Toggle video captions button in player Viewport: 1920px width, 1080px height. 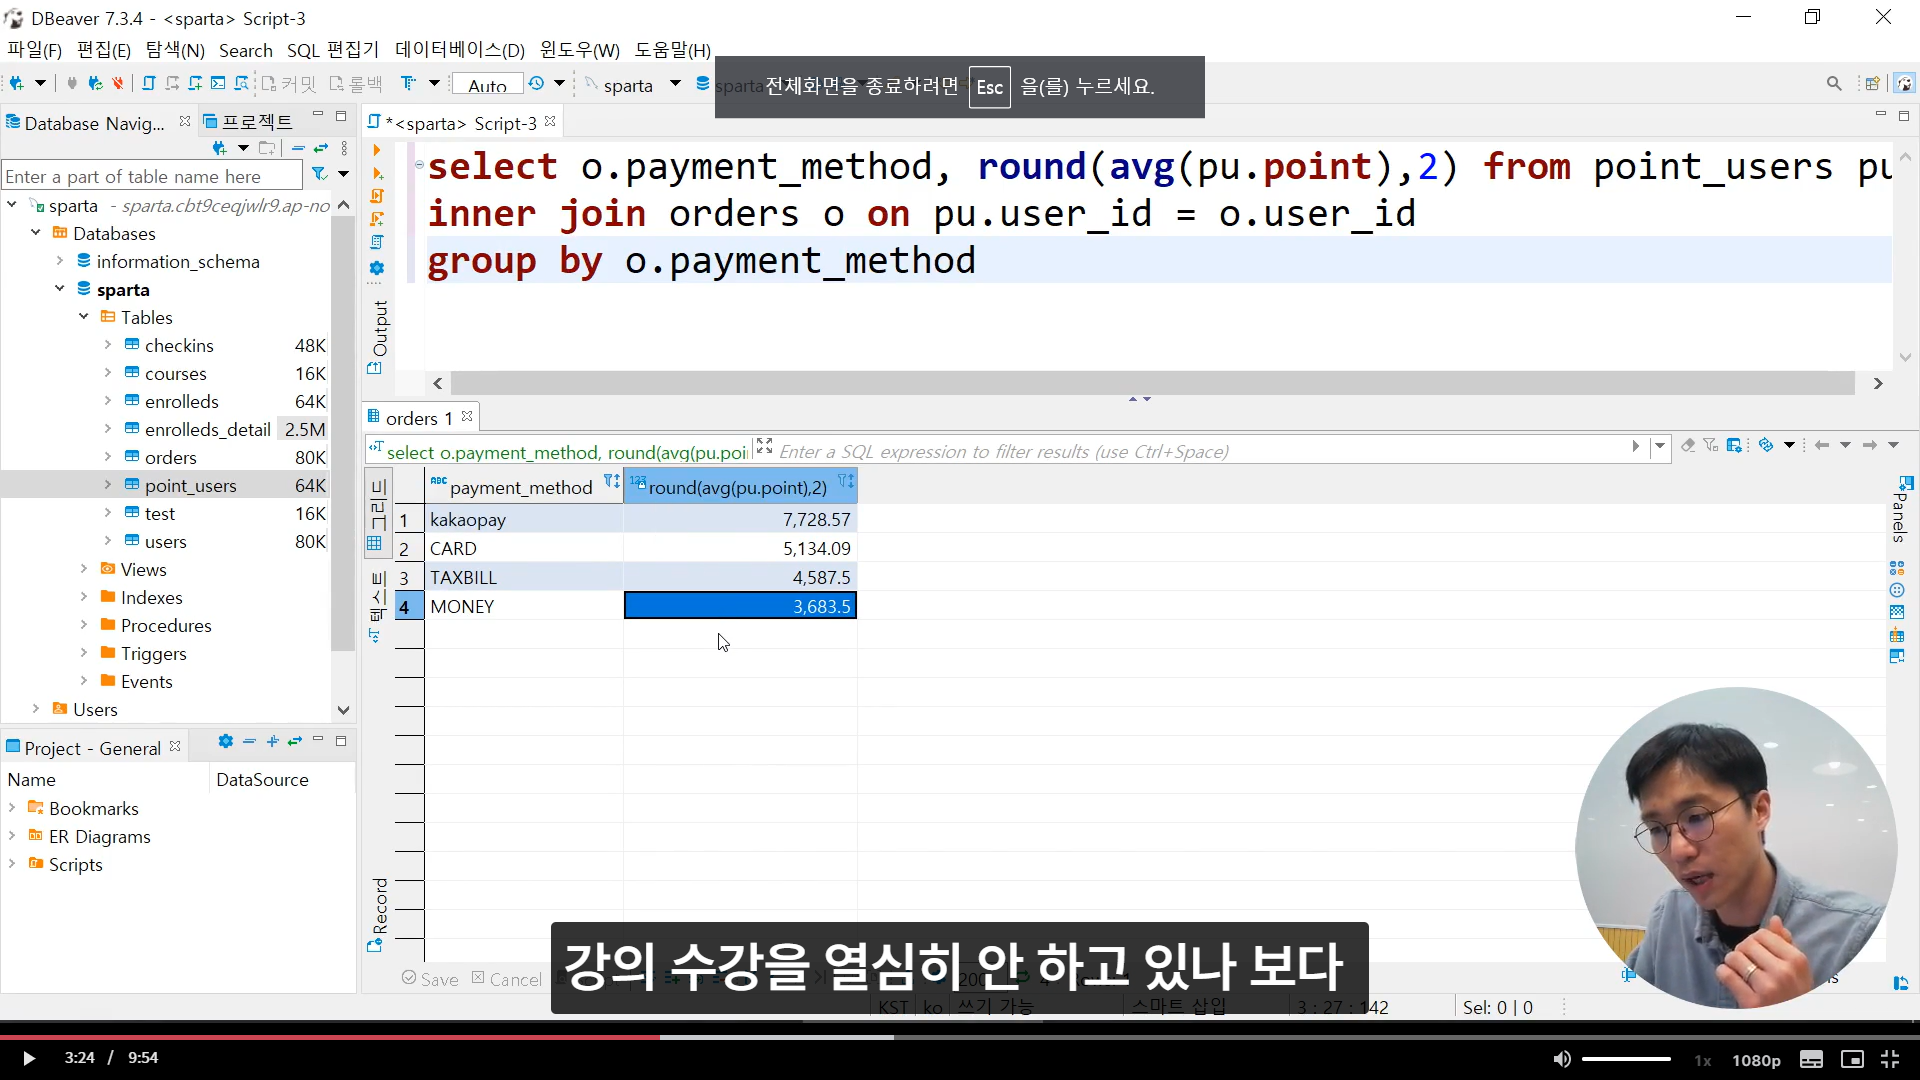point(1811,1059)
